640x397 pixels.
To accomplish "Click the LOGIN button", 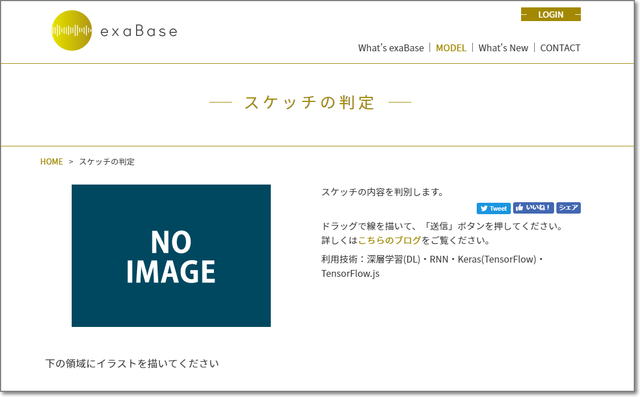I will coord(551,14).
